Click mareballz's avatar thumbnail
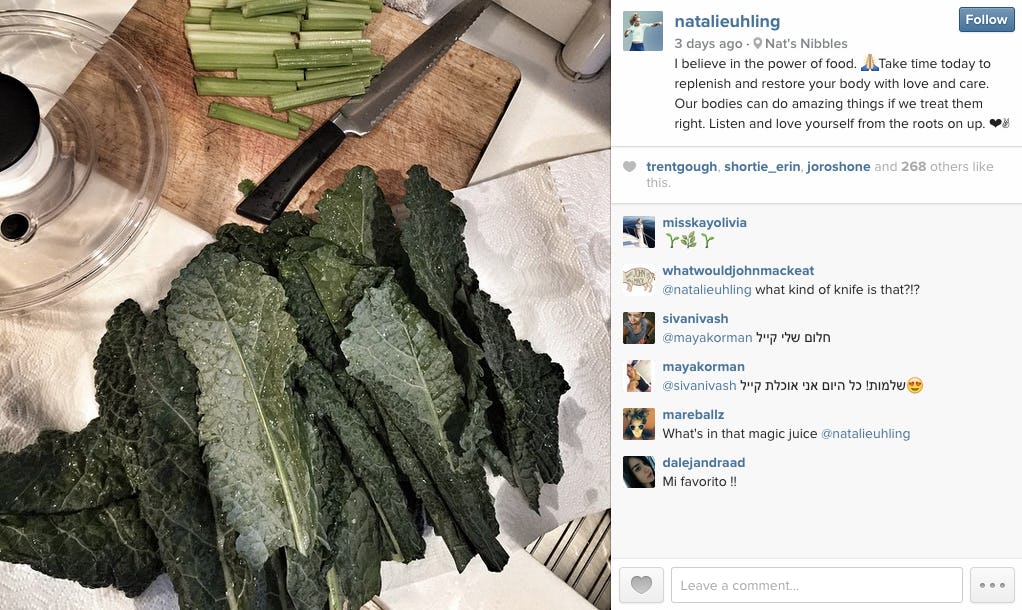Screen dimensions: 1022x610 (639, 424)
